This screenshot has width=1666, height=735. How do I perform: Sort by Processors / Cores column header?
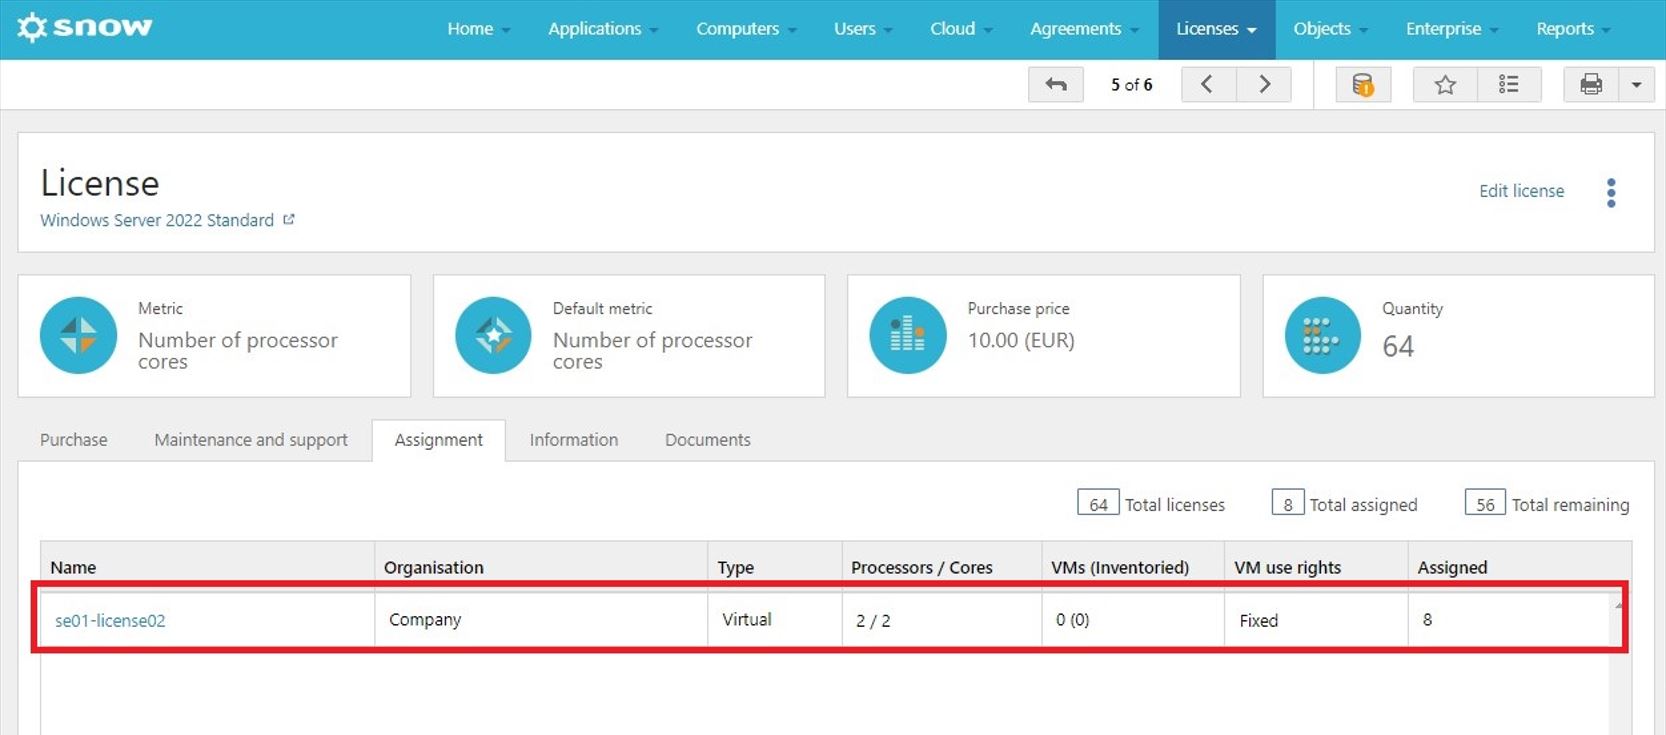(941, 567)
